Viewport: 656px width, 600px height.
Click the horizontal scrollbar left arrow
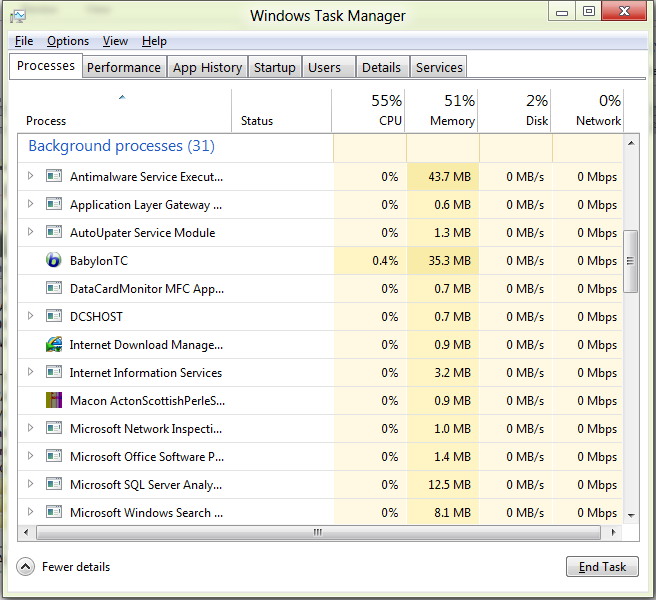26,533
